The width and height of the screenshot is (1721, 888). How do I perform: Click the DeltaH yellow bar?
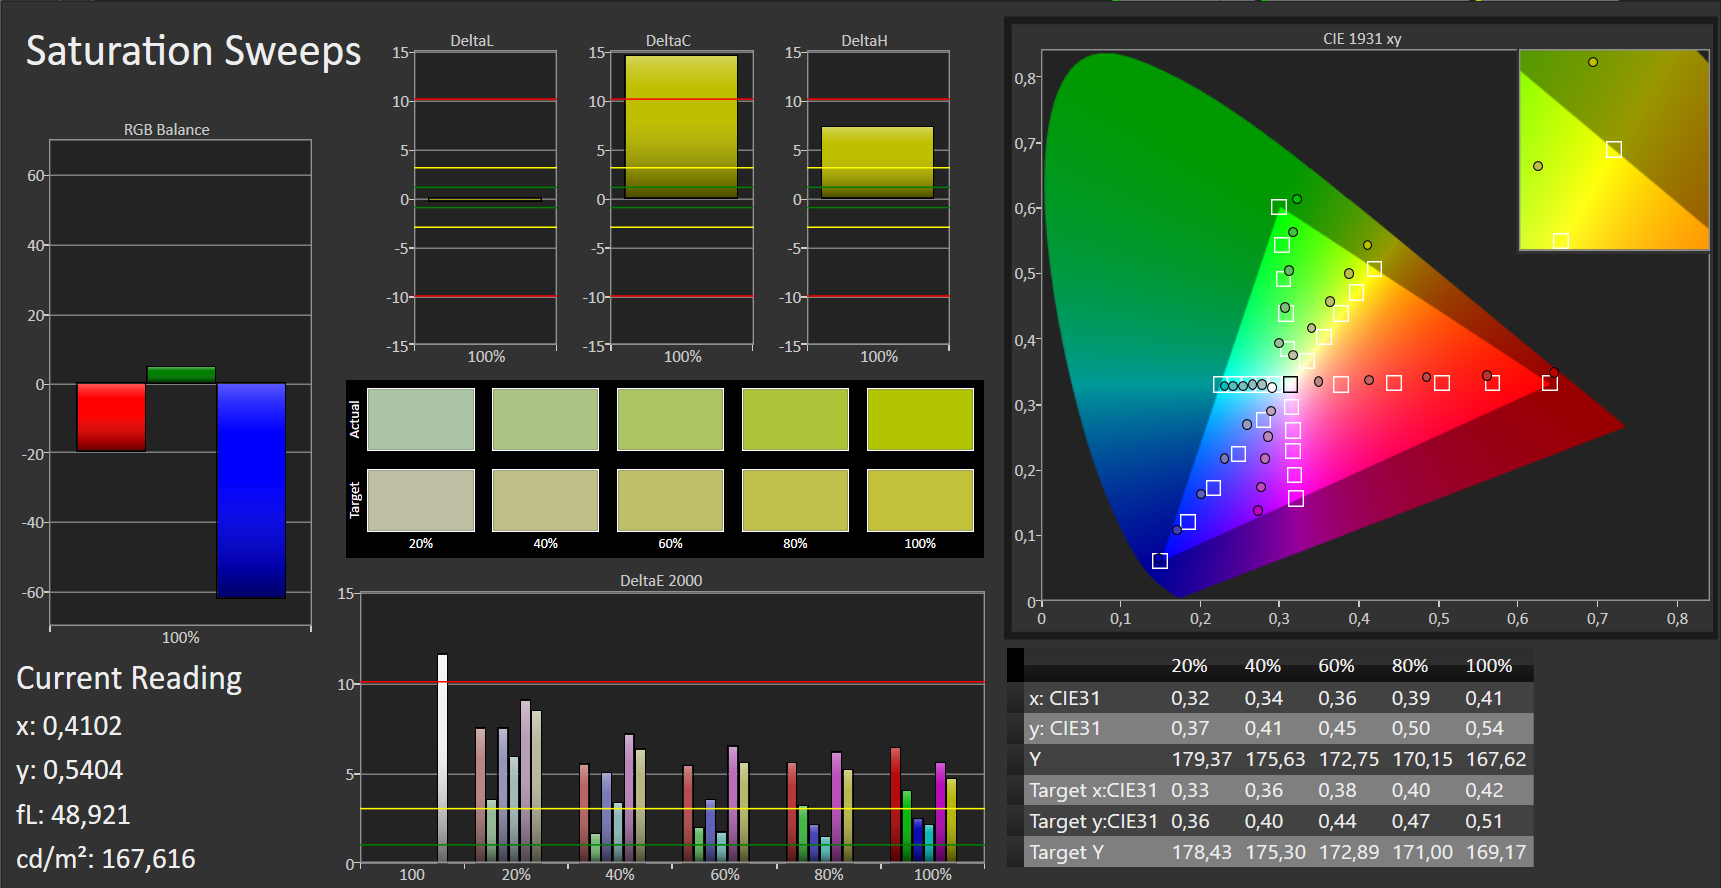(x=877, y=162)
